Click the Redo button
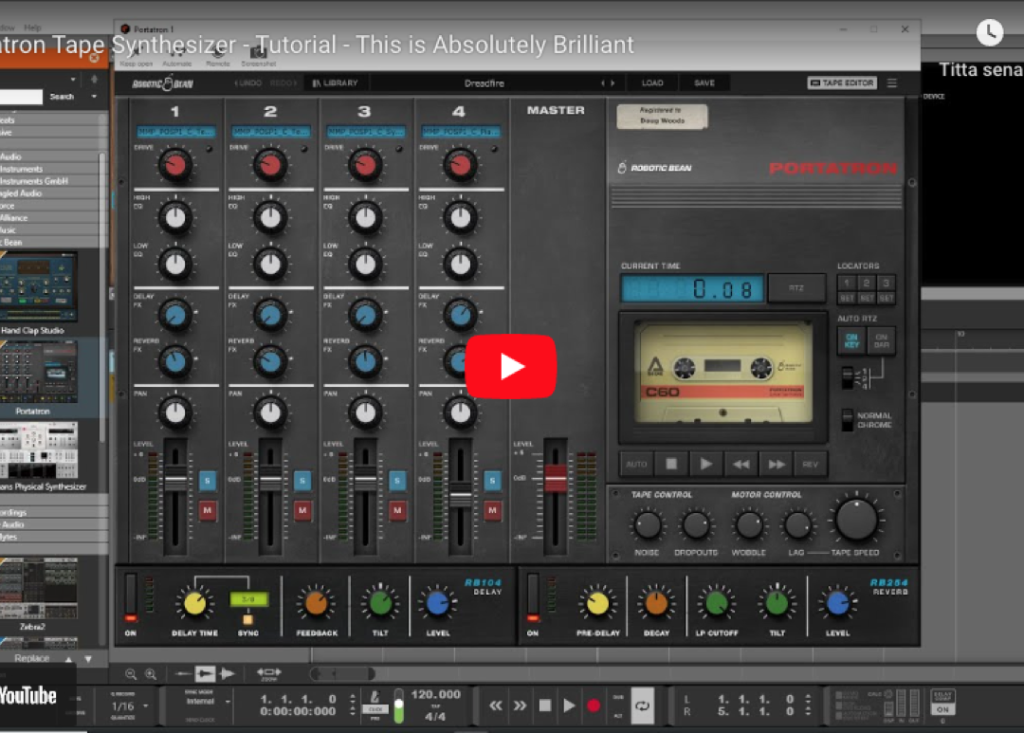The width and height of the screenshot is (1024, 733). [x=283, y=83]
